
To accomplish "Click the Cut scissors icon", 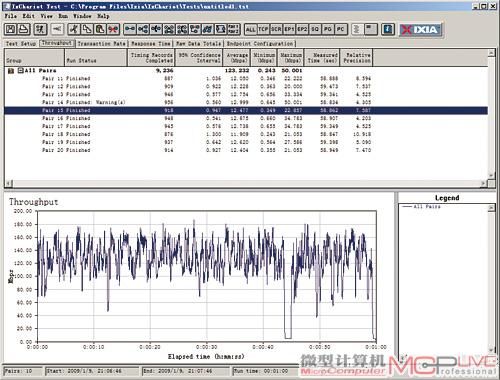I will (x=74, y=29).
